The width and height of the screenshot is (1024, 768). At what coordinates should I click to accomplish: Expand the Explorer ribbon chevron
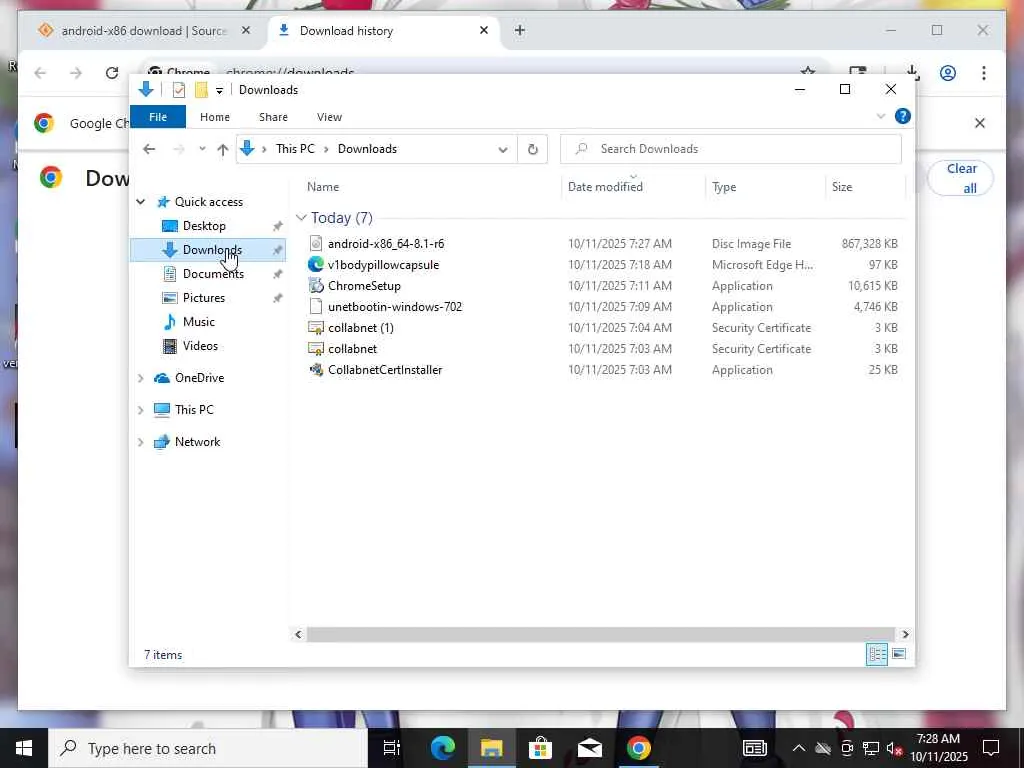coord(880,116)
